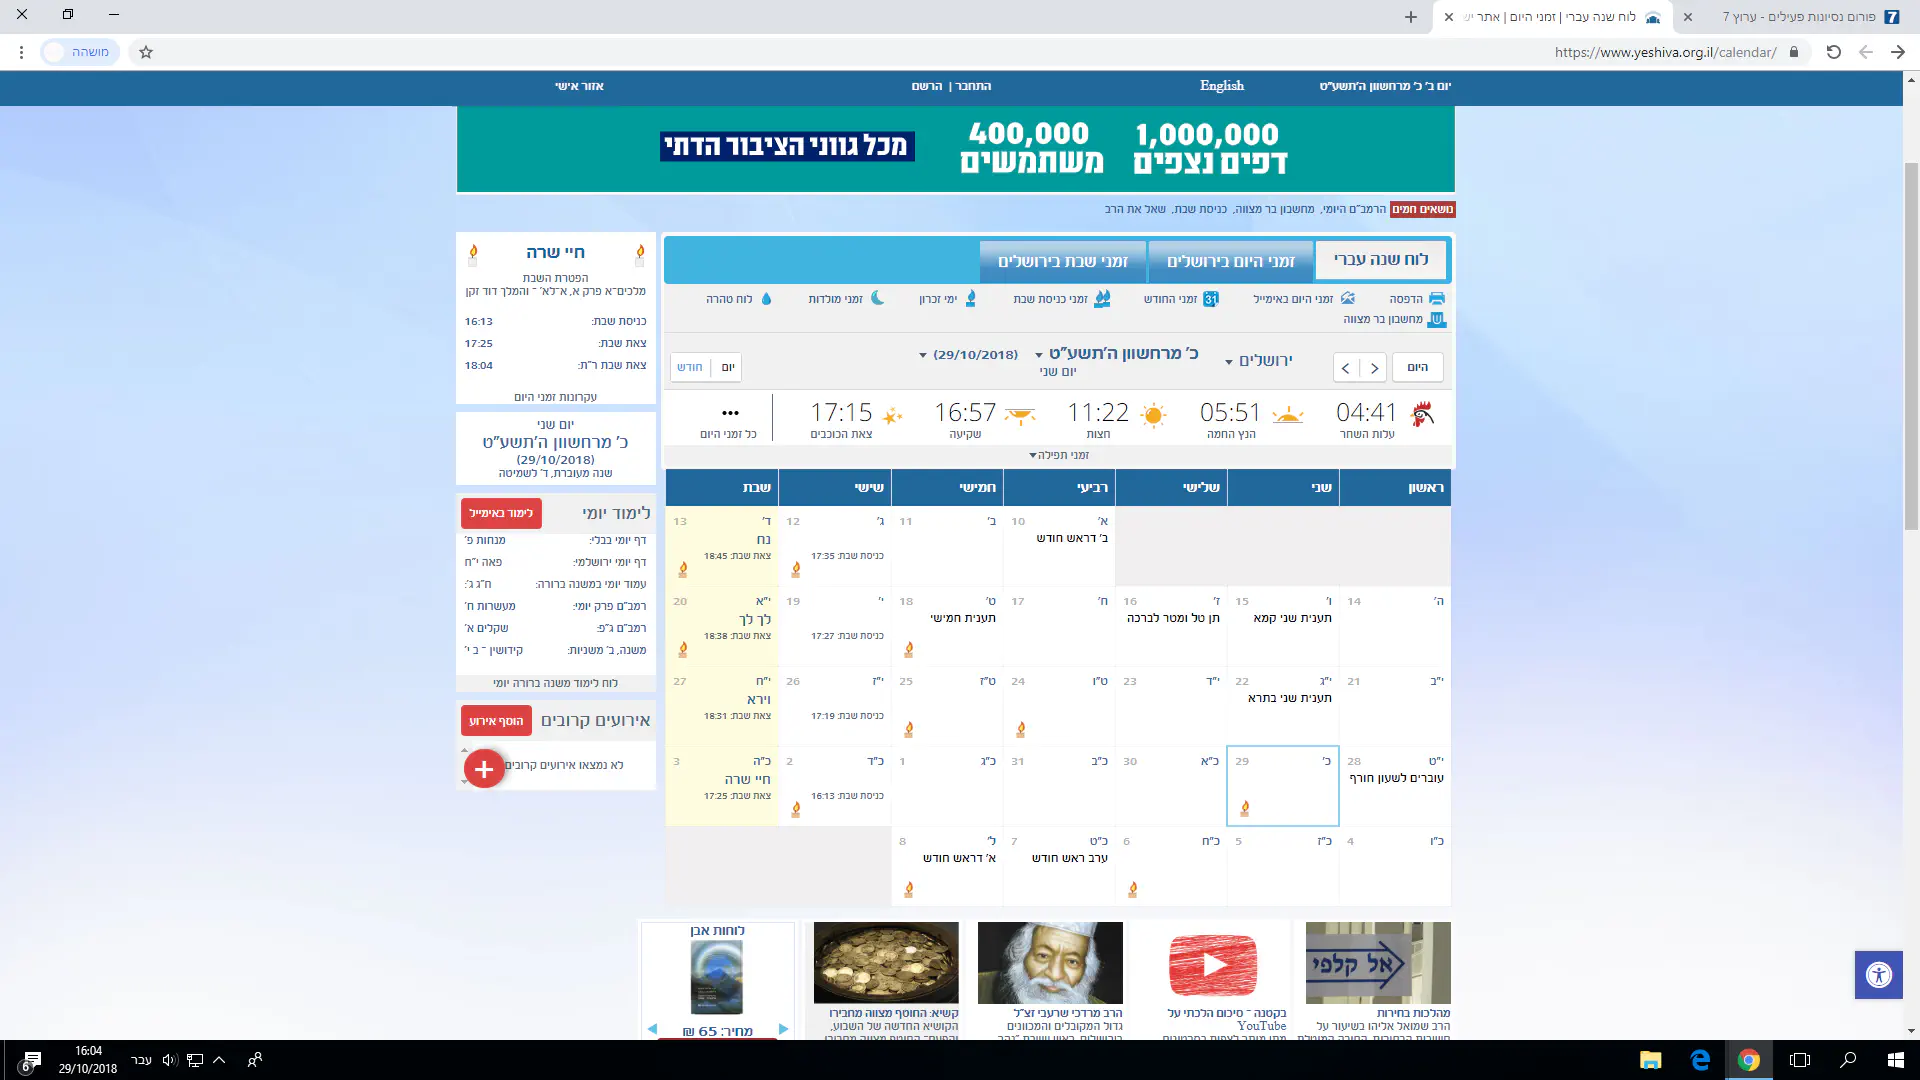Open Chrome from the Windows taskbar
This screenshot has height=1080, width=1920.
tap(1748, 1060)
